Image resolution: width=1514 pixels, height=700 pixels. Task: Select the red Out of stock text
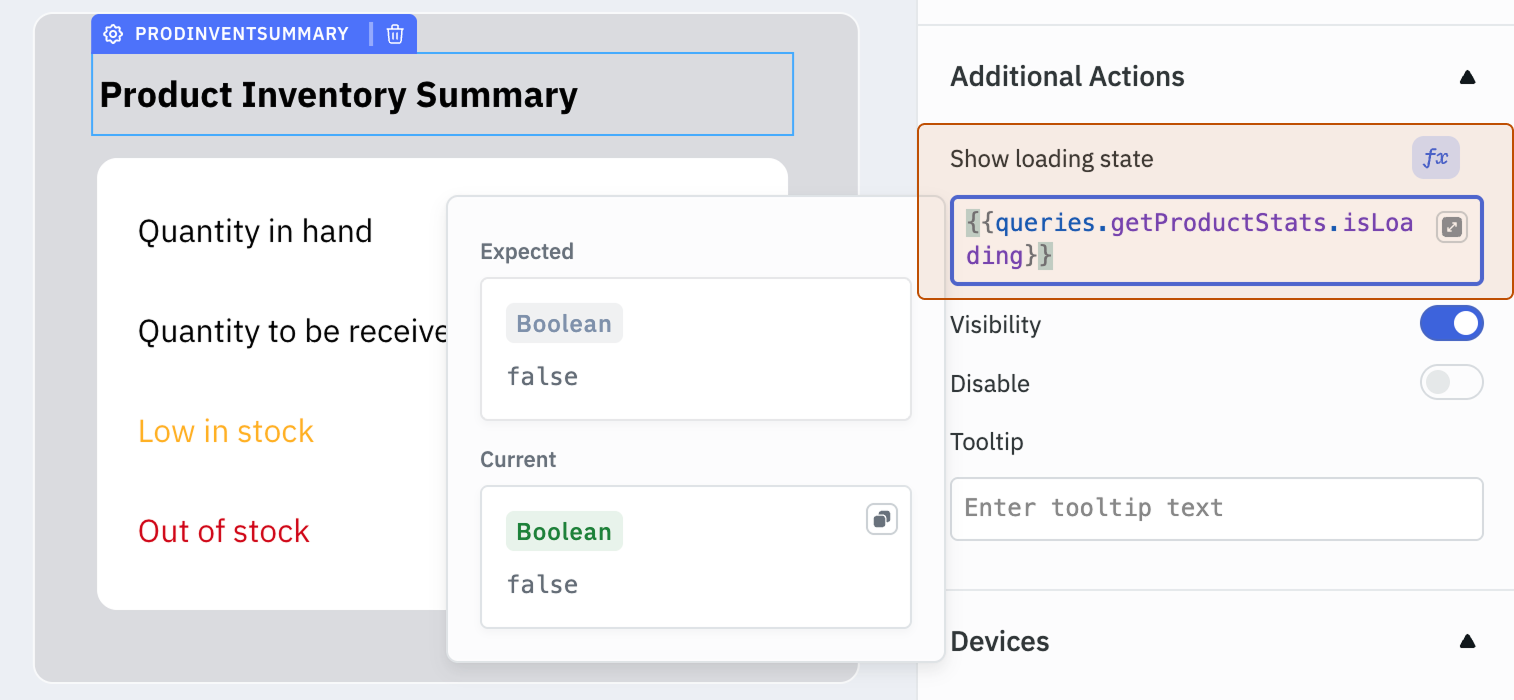[x=224, y=531]
